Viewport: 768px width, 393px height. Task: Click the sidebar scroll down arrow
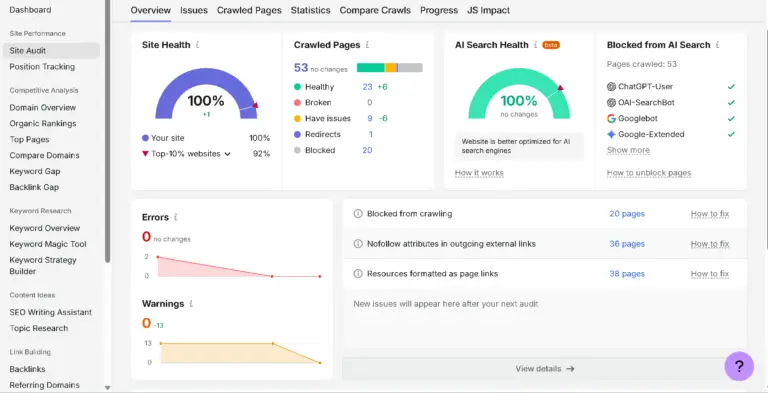click(107, 388)
